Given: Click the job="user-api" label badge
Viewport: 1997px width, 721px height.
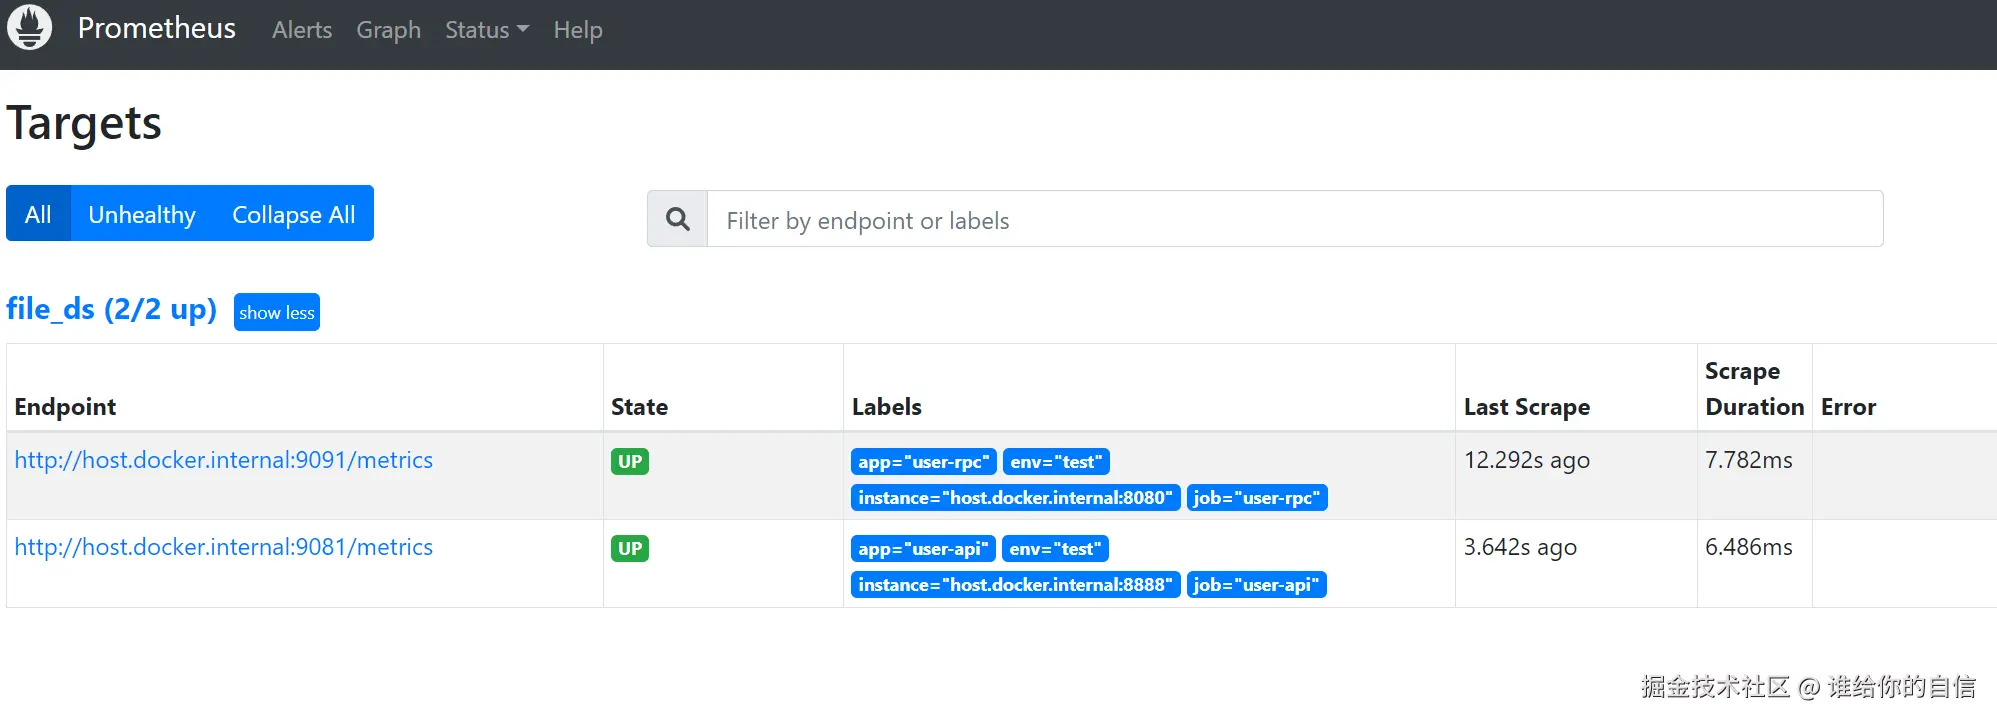Looking at the screenshot, I should pos(1256,585).
